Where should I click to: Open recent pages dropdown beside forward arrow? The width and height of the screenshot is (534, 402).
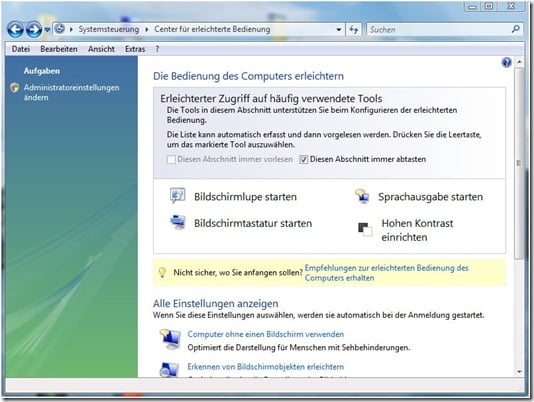(x=47, y=30)
